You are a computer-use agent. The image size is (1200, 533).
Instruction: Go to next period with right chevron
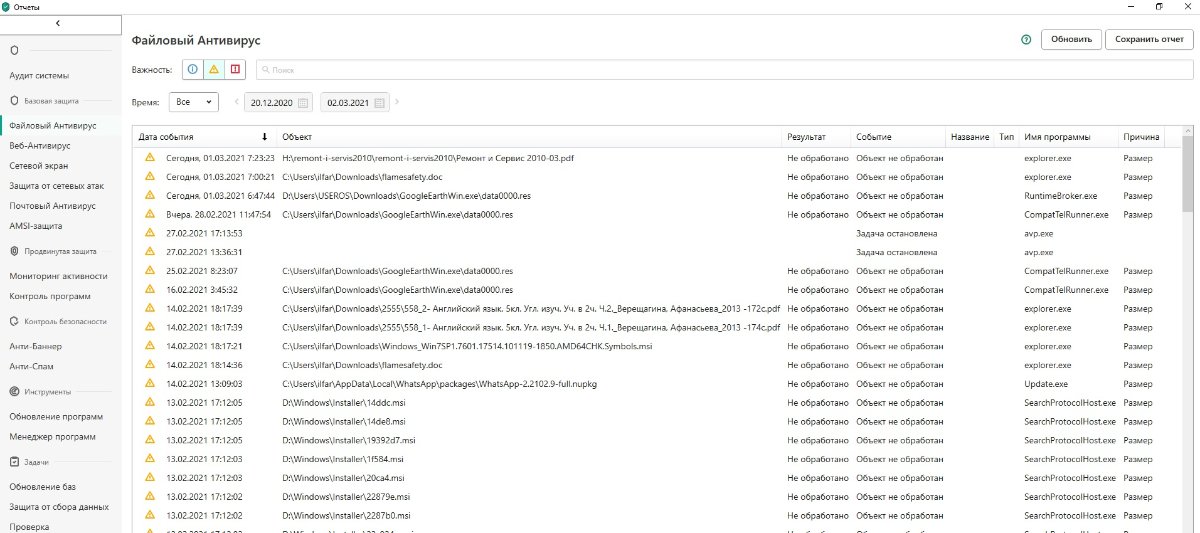point(397,102)
